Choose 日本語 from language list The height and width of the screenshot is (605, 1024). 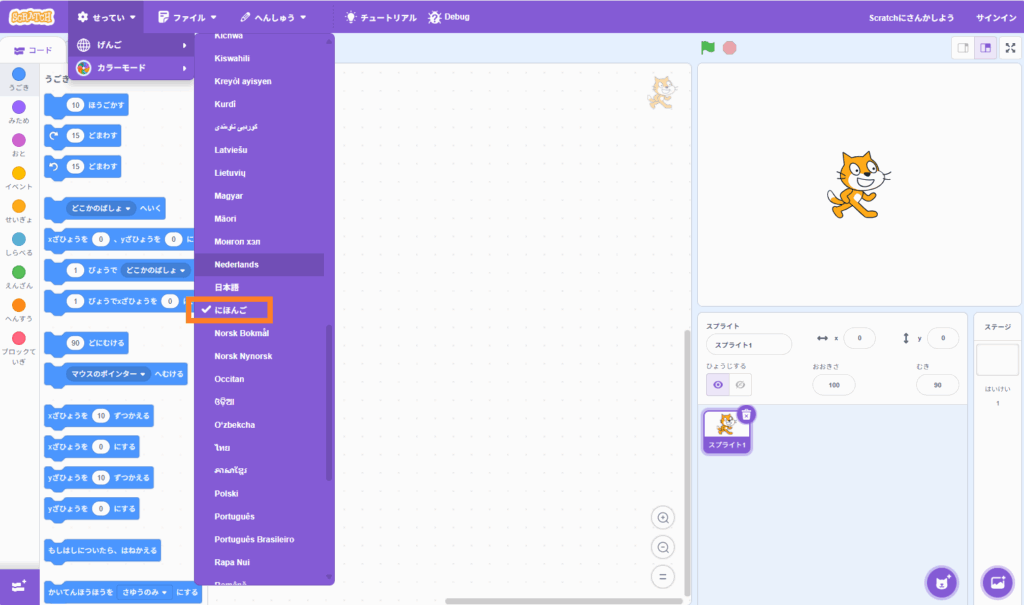click(259, 287)
